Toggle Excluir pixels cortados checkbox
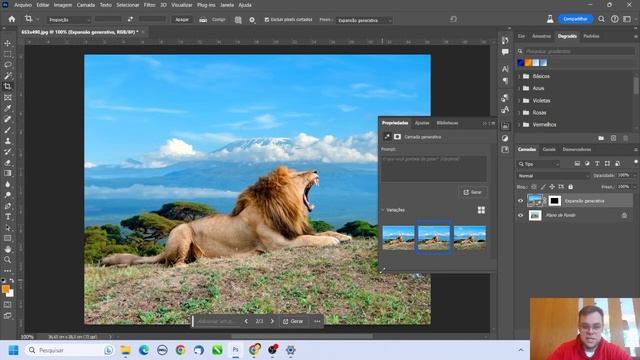 point(267,20)
